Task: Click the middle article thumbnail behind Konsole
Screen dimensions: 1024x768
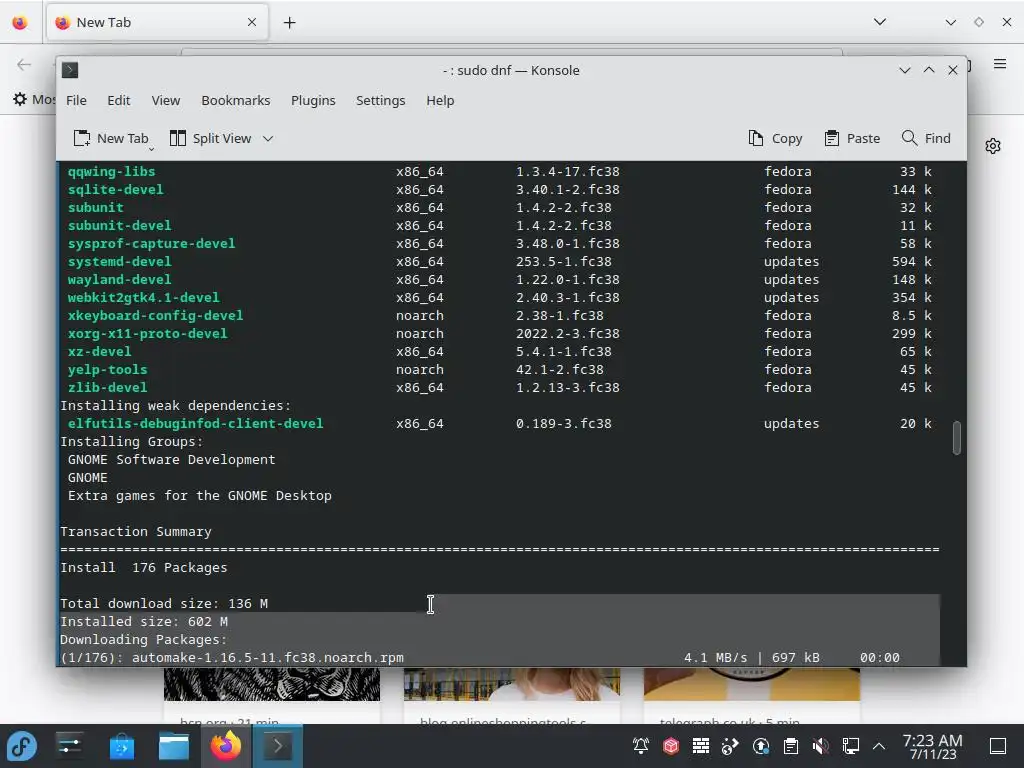Action: 511,684
